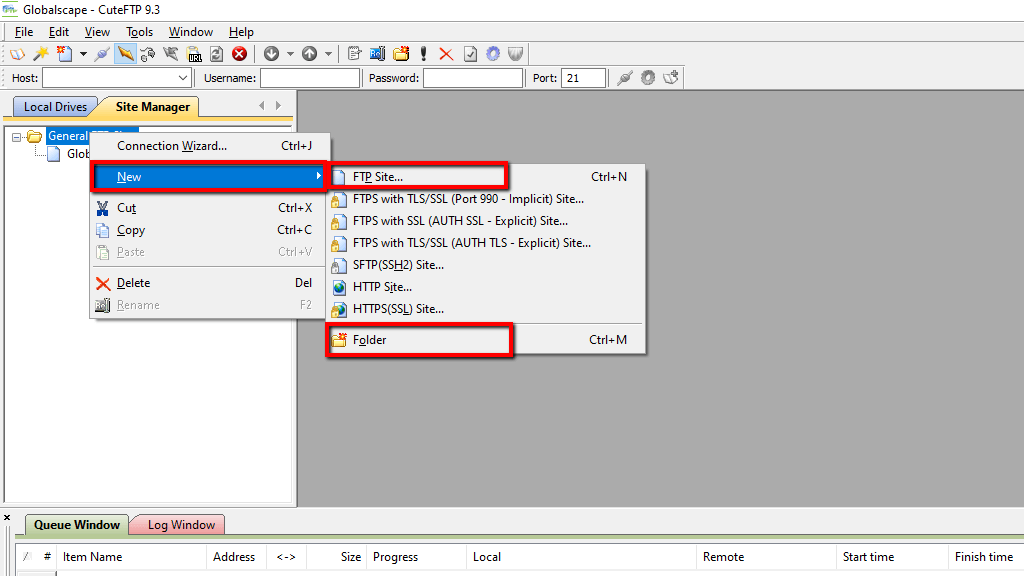
Task: Open the Global Options gear icon
Action: point(490,54)
